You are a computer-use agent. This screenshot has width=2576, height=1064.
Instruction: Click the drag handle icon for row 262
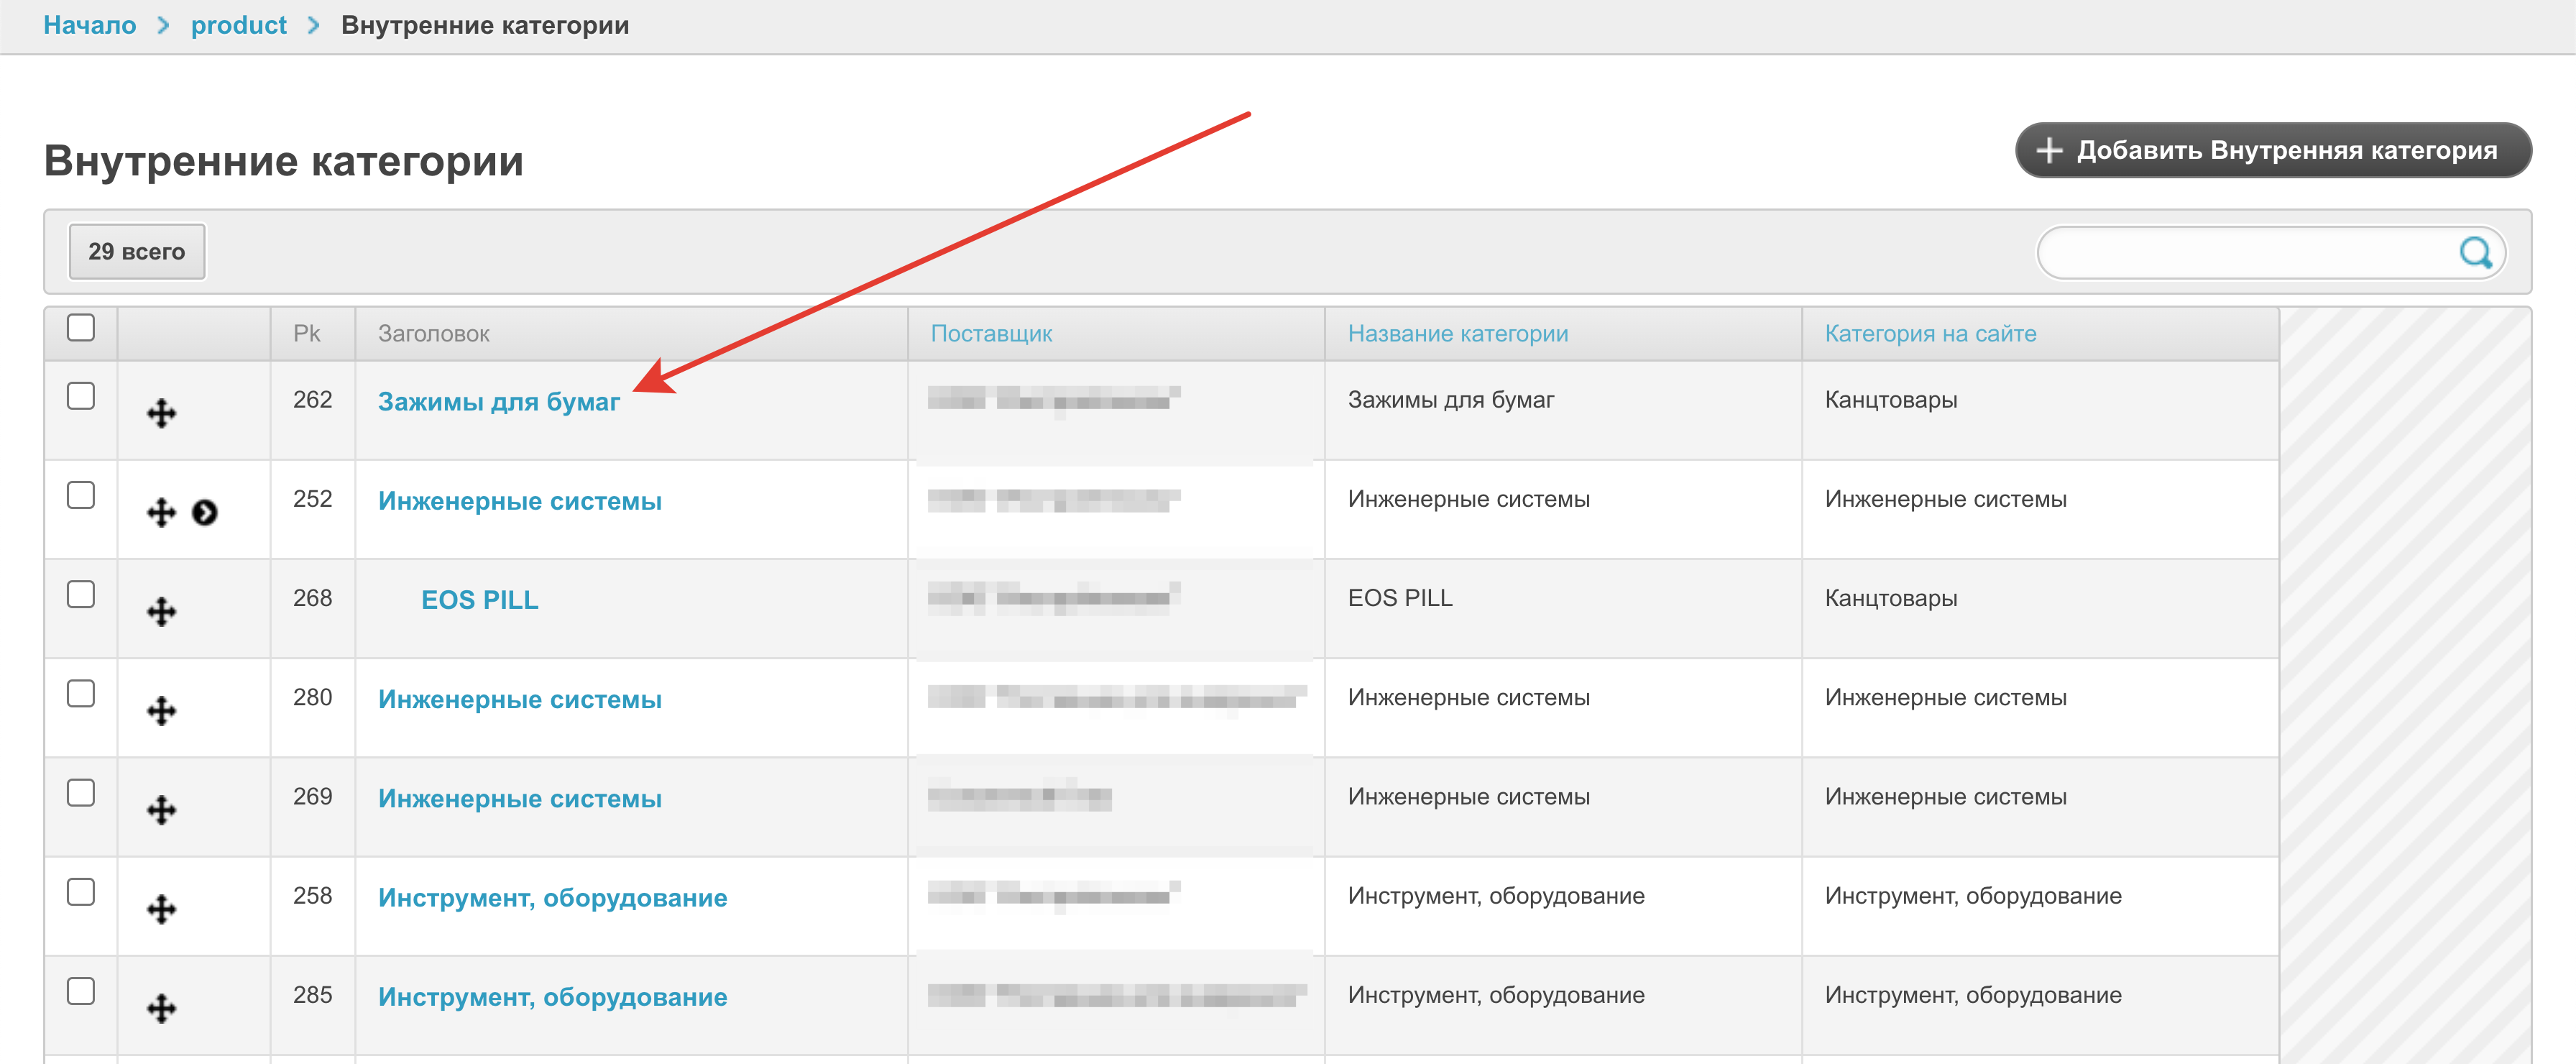[161, 413]
